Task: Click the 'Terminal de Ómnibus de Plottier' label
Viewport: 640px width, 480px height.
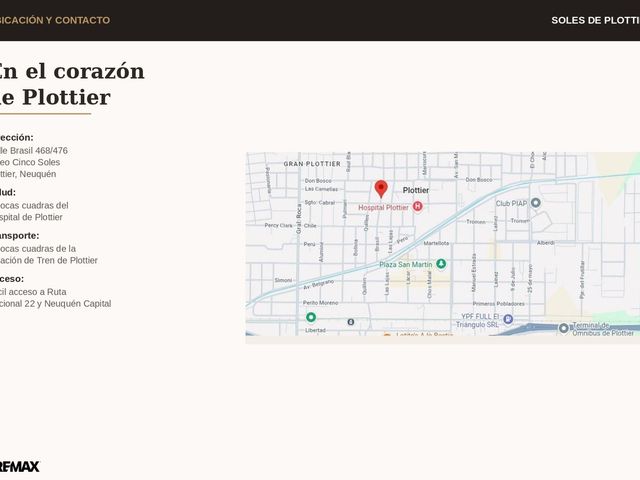Action: pyautogui.click(x=603, y=329)
